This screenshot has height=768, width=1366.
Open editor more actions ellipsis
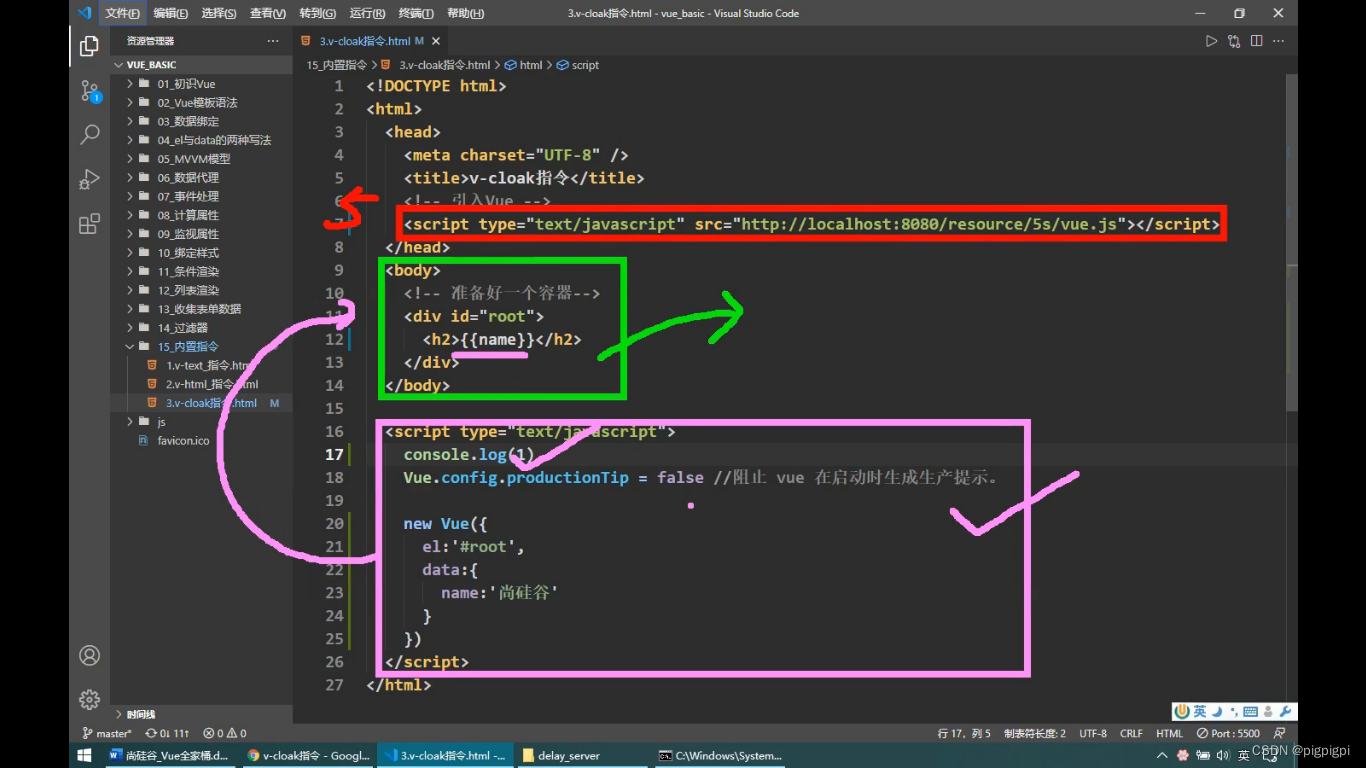(1280, 41)
